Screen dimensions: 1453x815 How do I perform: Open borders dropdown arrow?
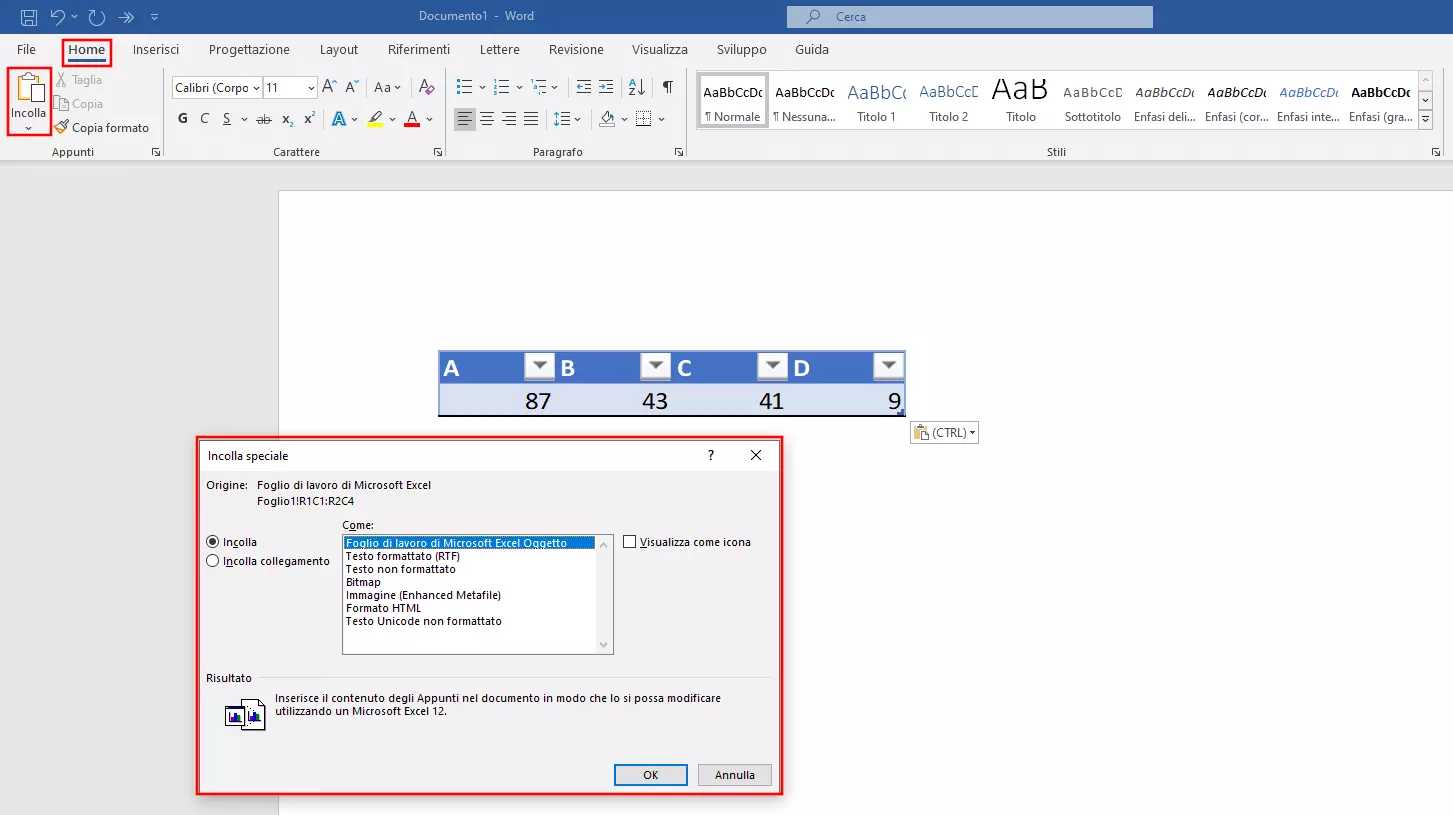tap(662, 119)
